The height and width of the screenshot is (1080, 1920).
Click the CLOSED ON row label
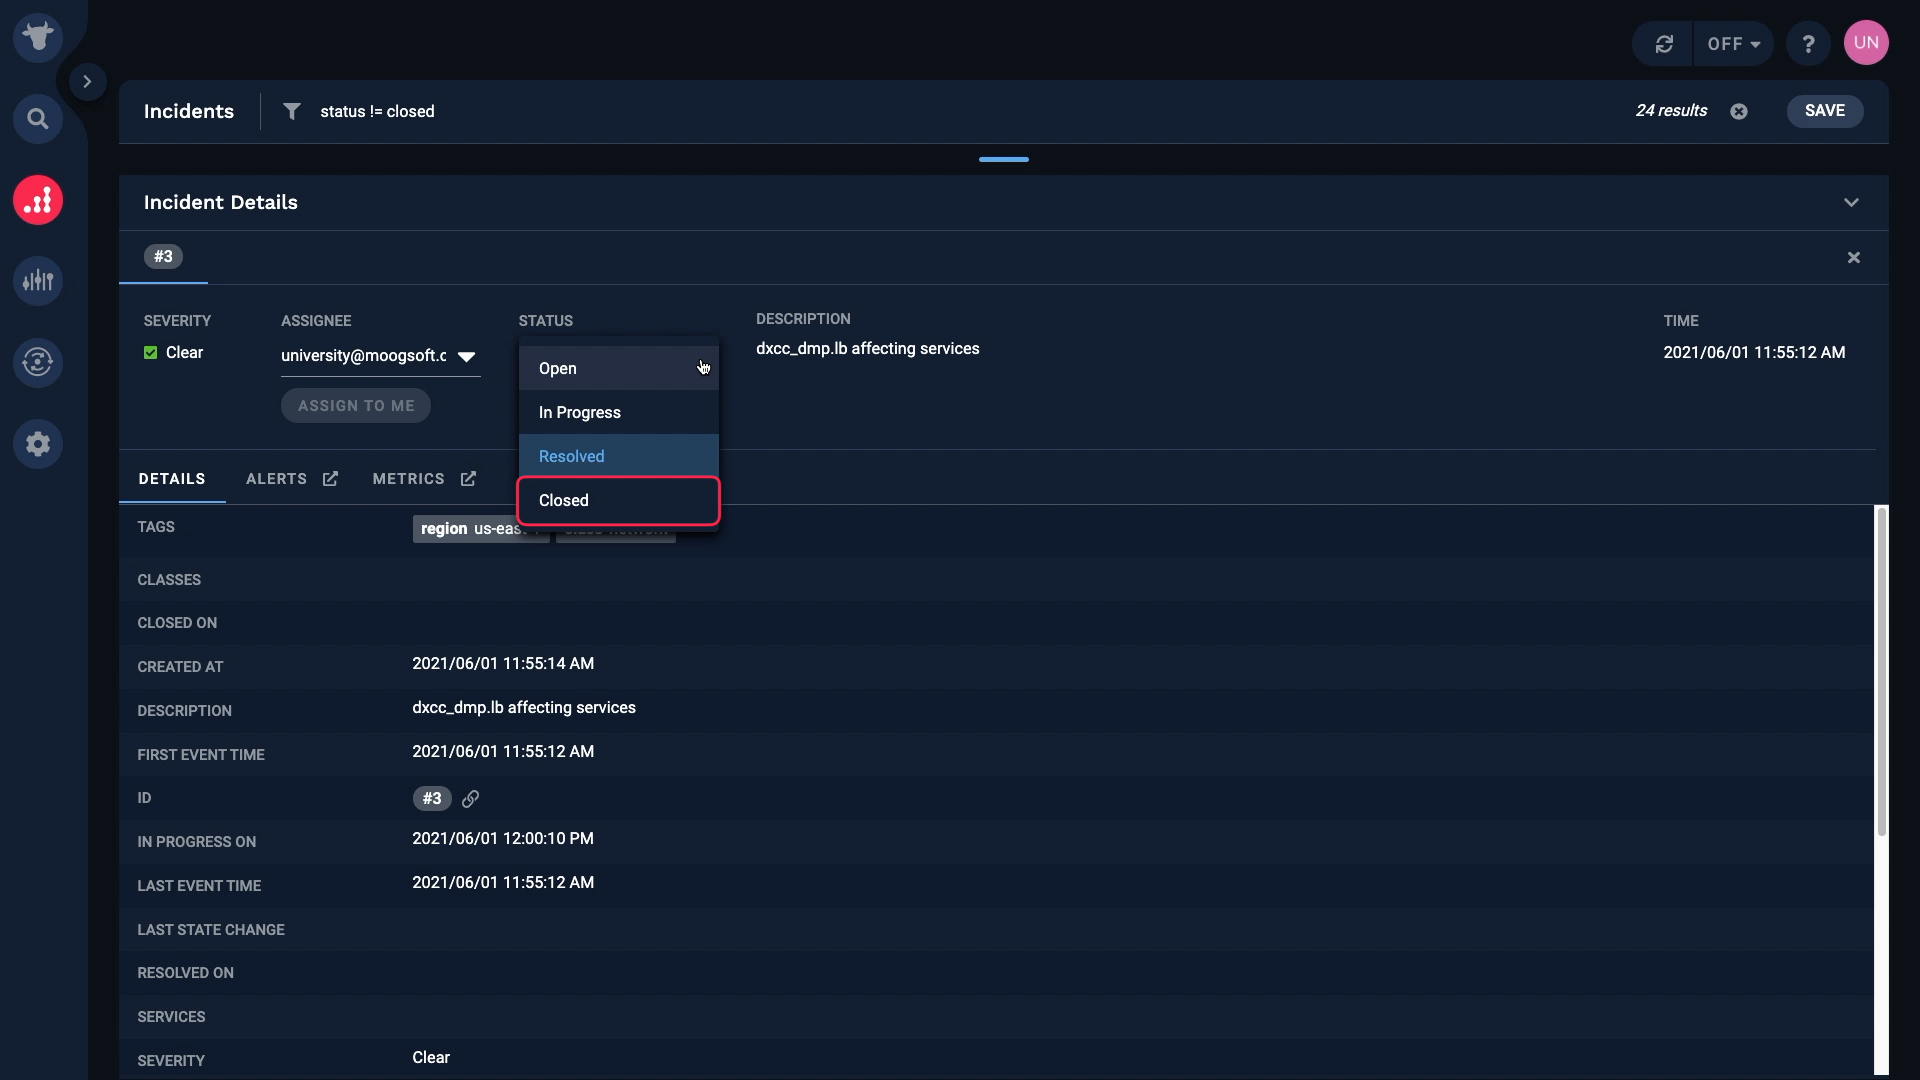(x=177, y=623)
